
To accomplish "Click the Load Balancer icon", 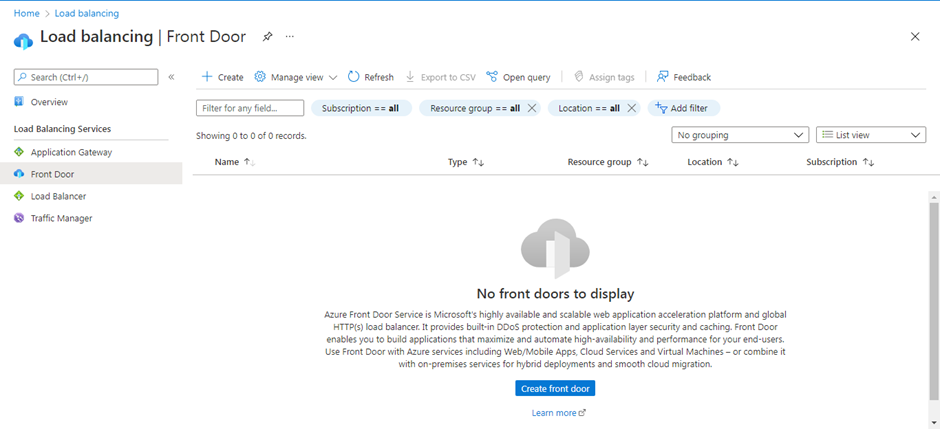I will pos(19,196).
